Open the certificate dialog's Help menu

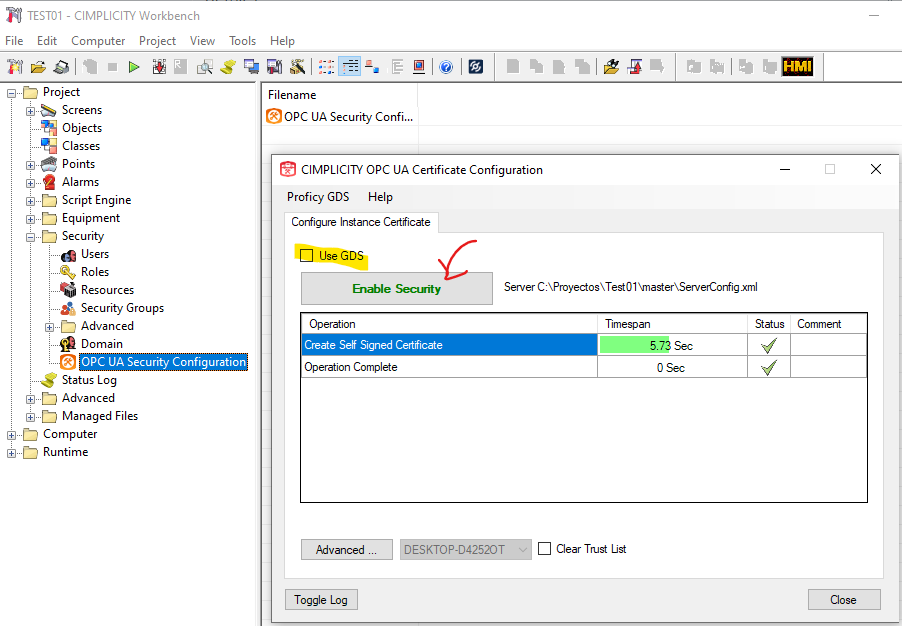(380, 197)
